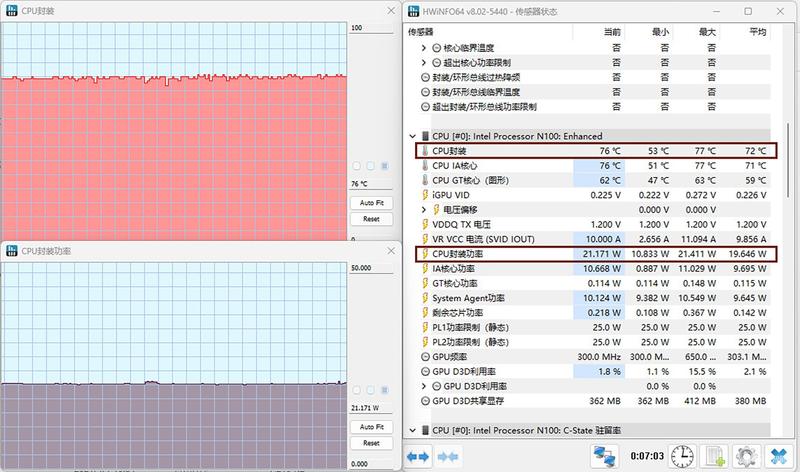The image size is (800, 472).
Task: Expand the 电压偏移 subgroup
Action: click(x=423, y=210)
